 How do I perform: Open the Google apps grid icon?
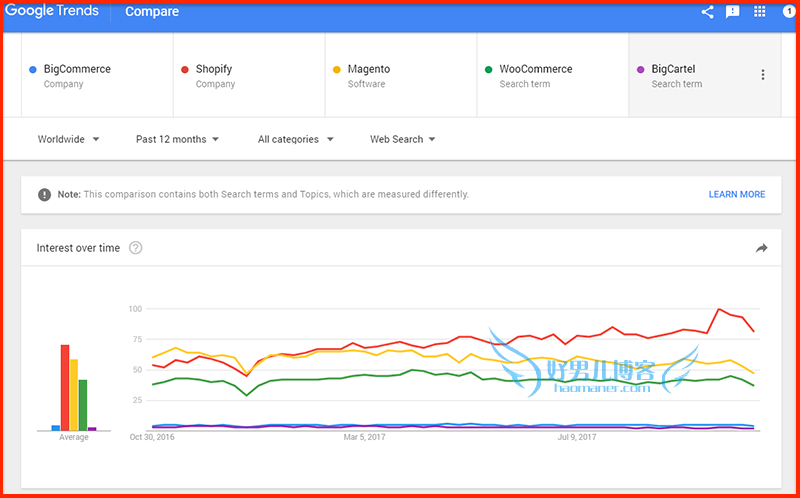tap(760, 12)
